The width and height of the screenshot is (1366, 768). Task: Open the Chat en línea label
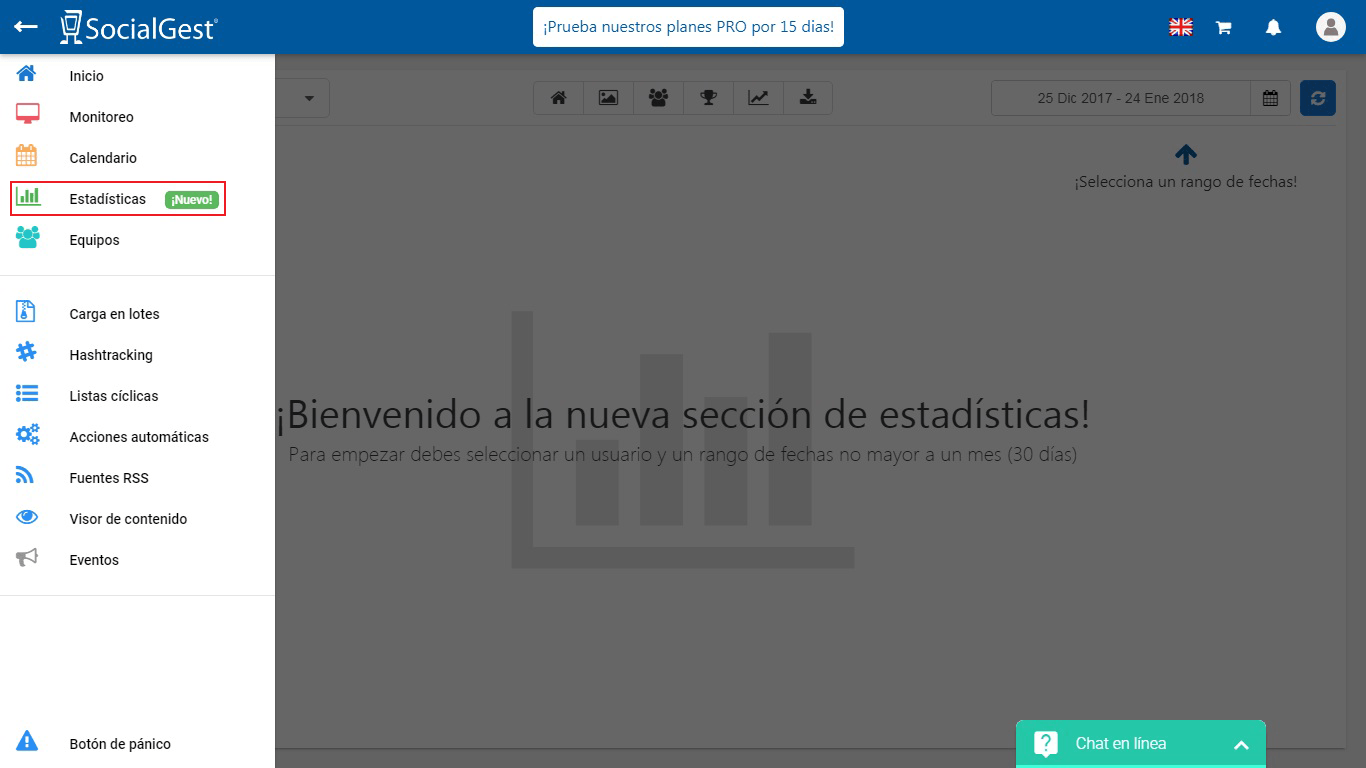tap(1121, 743)
